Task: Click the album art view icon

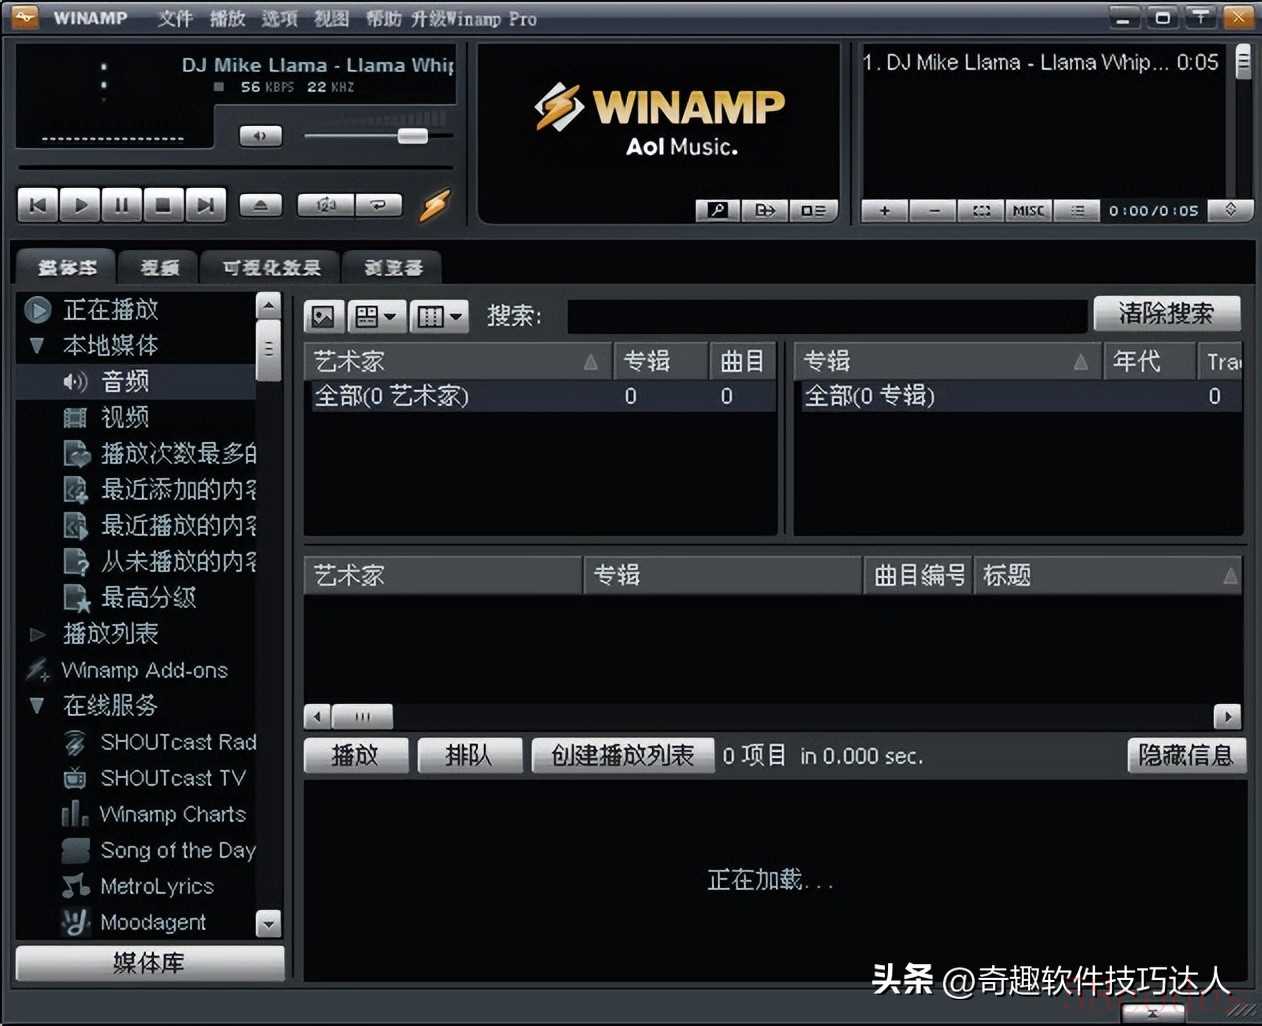Action: click(323, 317)
